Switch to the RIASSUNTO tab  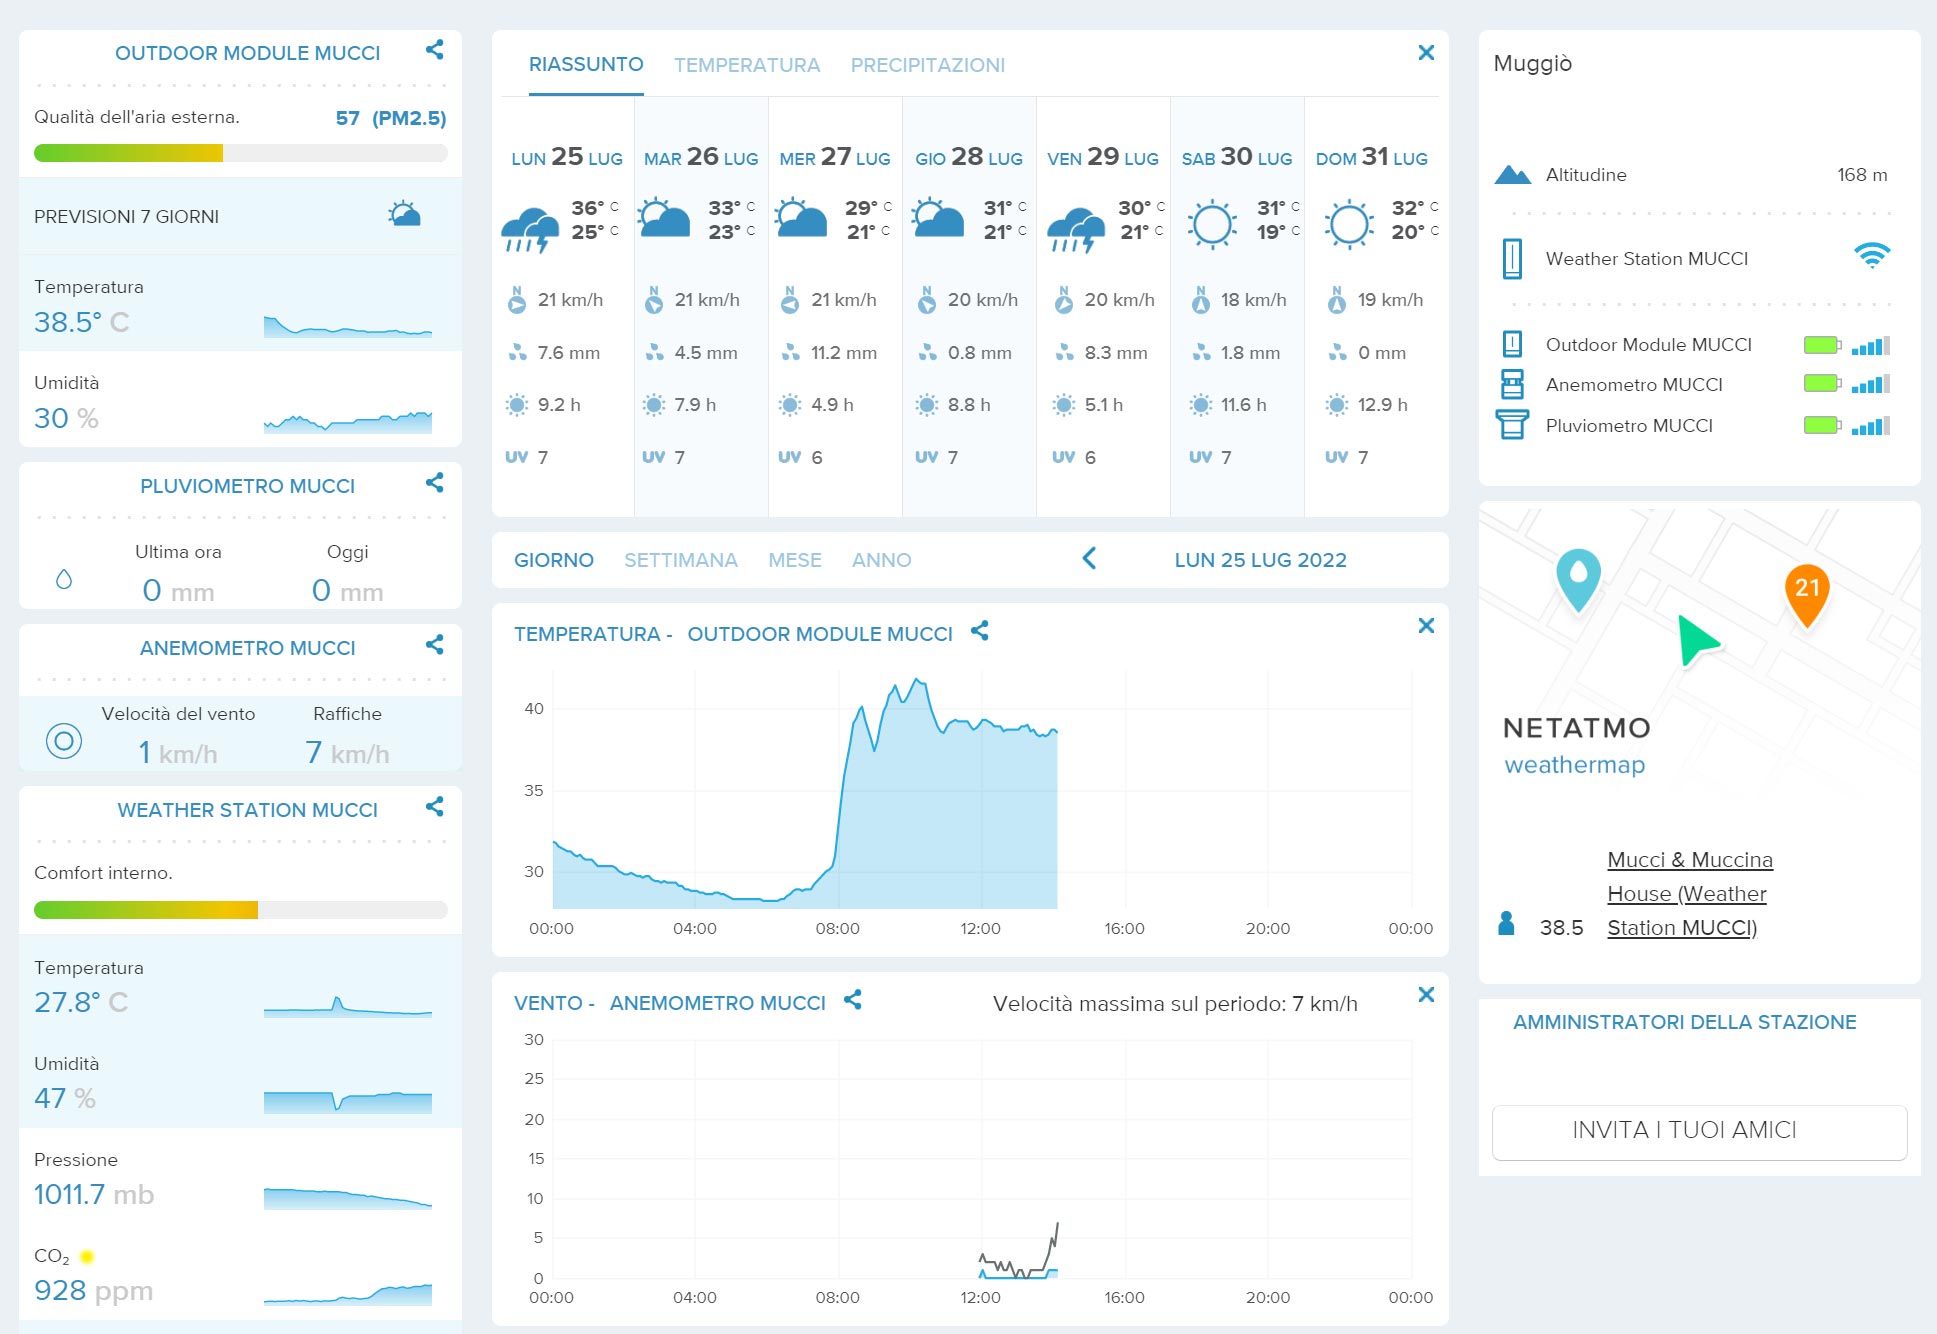(586, 64)
